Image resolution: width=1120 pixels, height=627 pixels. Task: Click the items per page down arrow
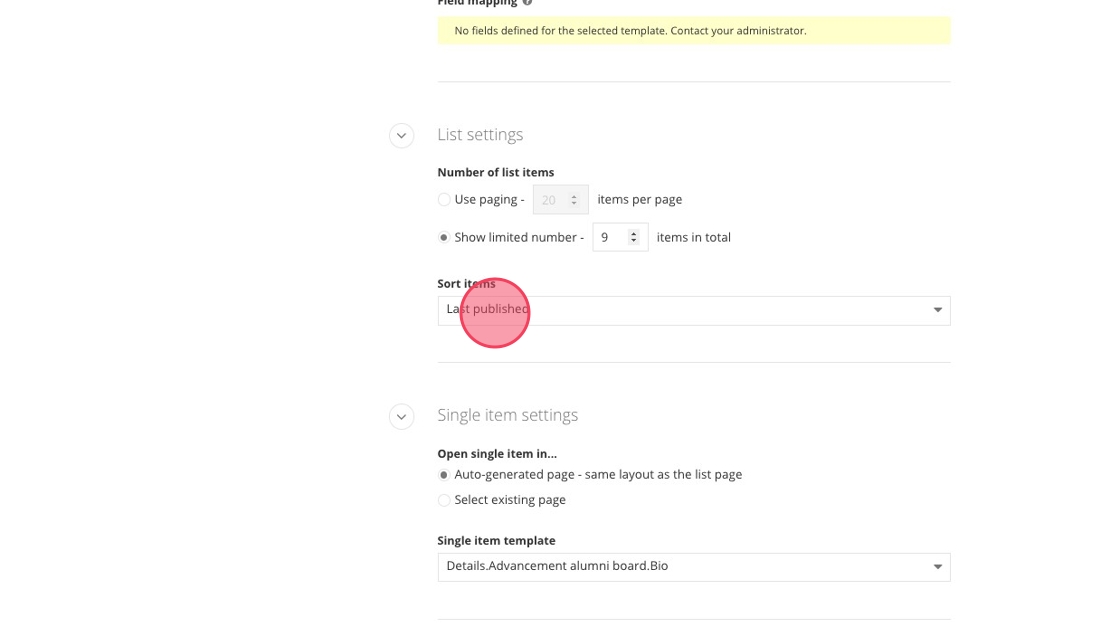coord(574,204)
